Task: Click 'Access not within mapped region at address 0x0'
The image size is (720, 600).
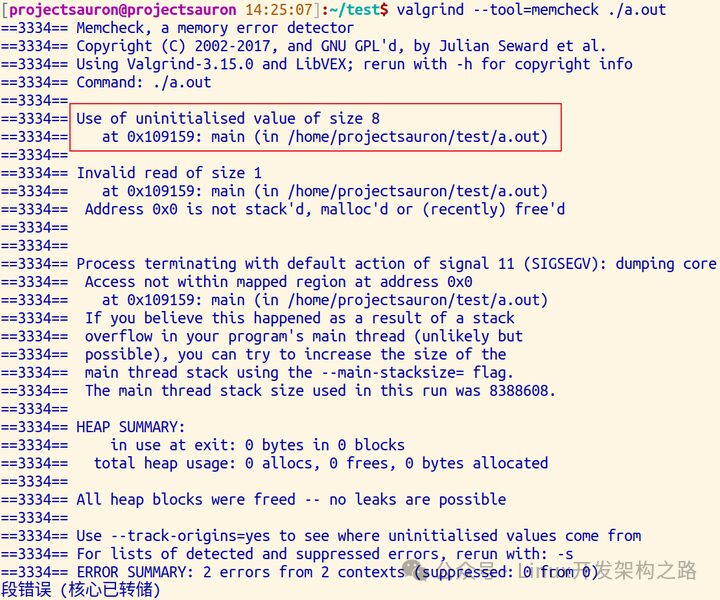Action: pyautogui.click(x=279, y=282)
